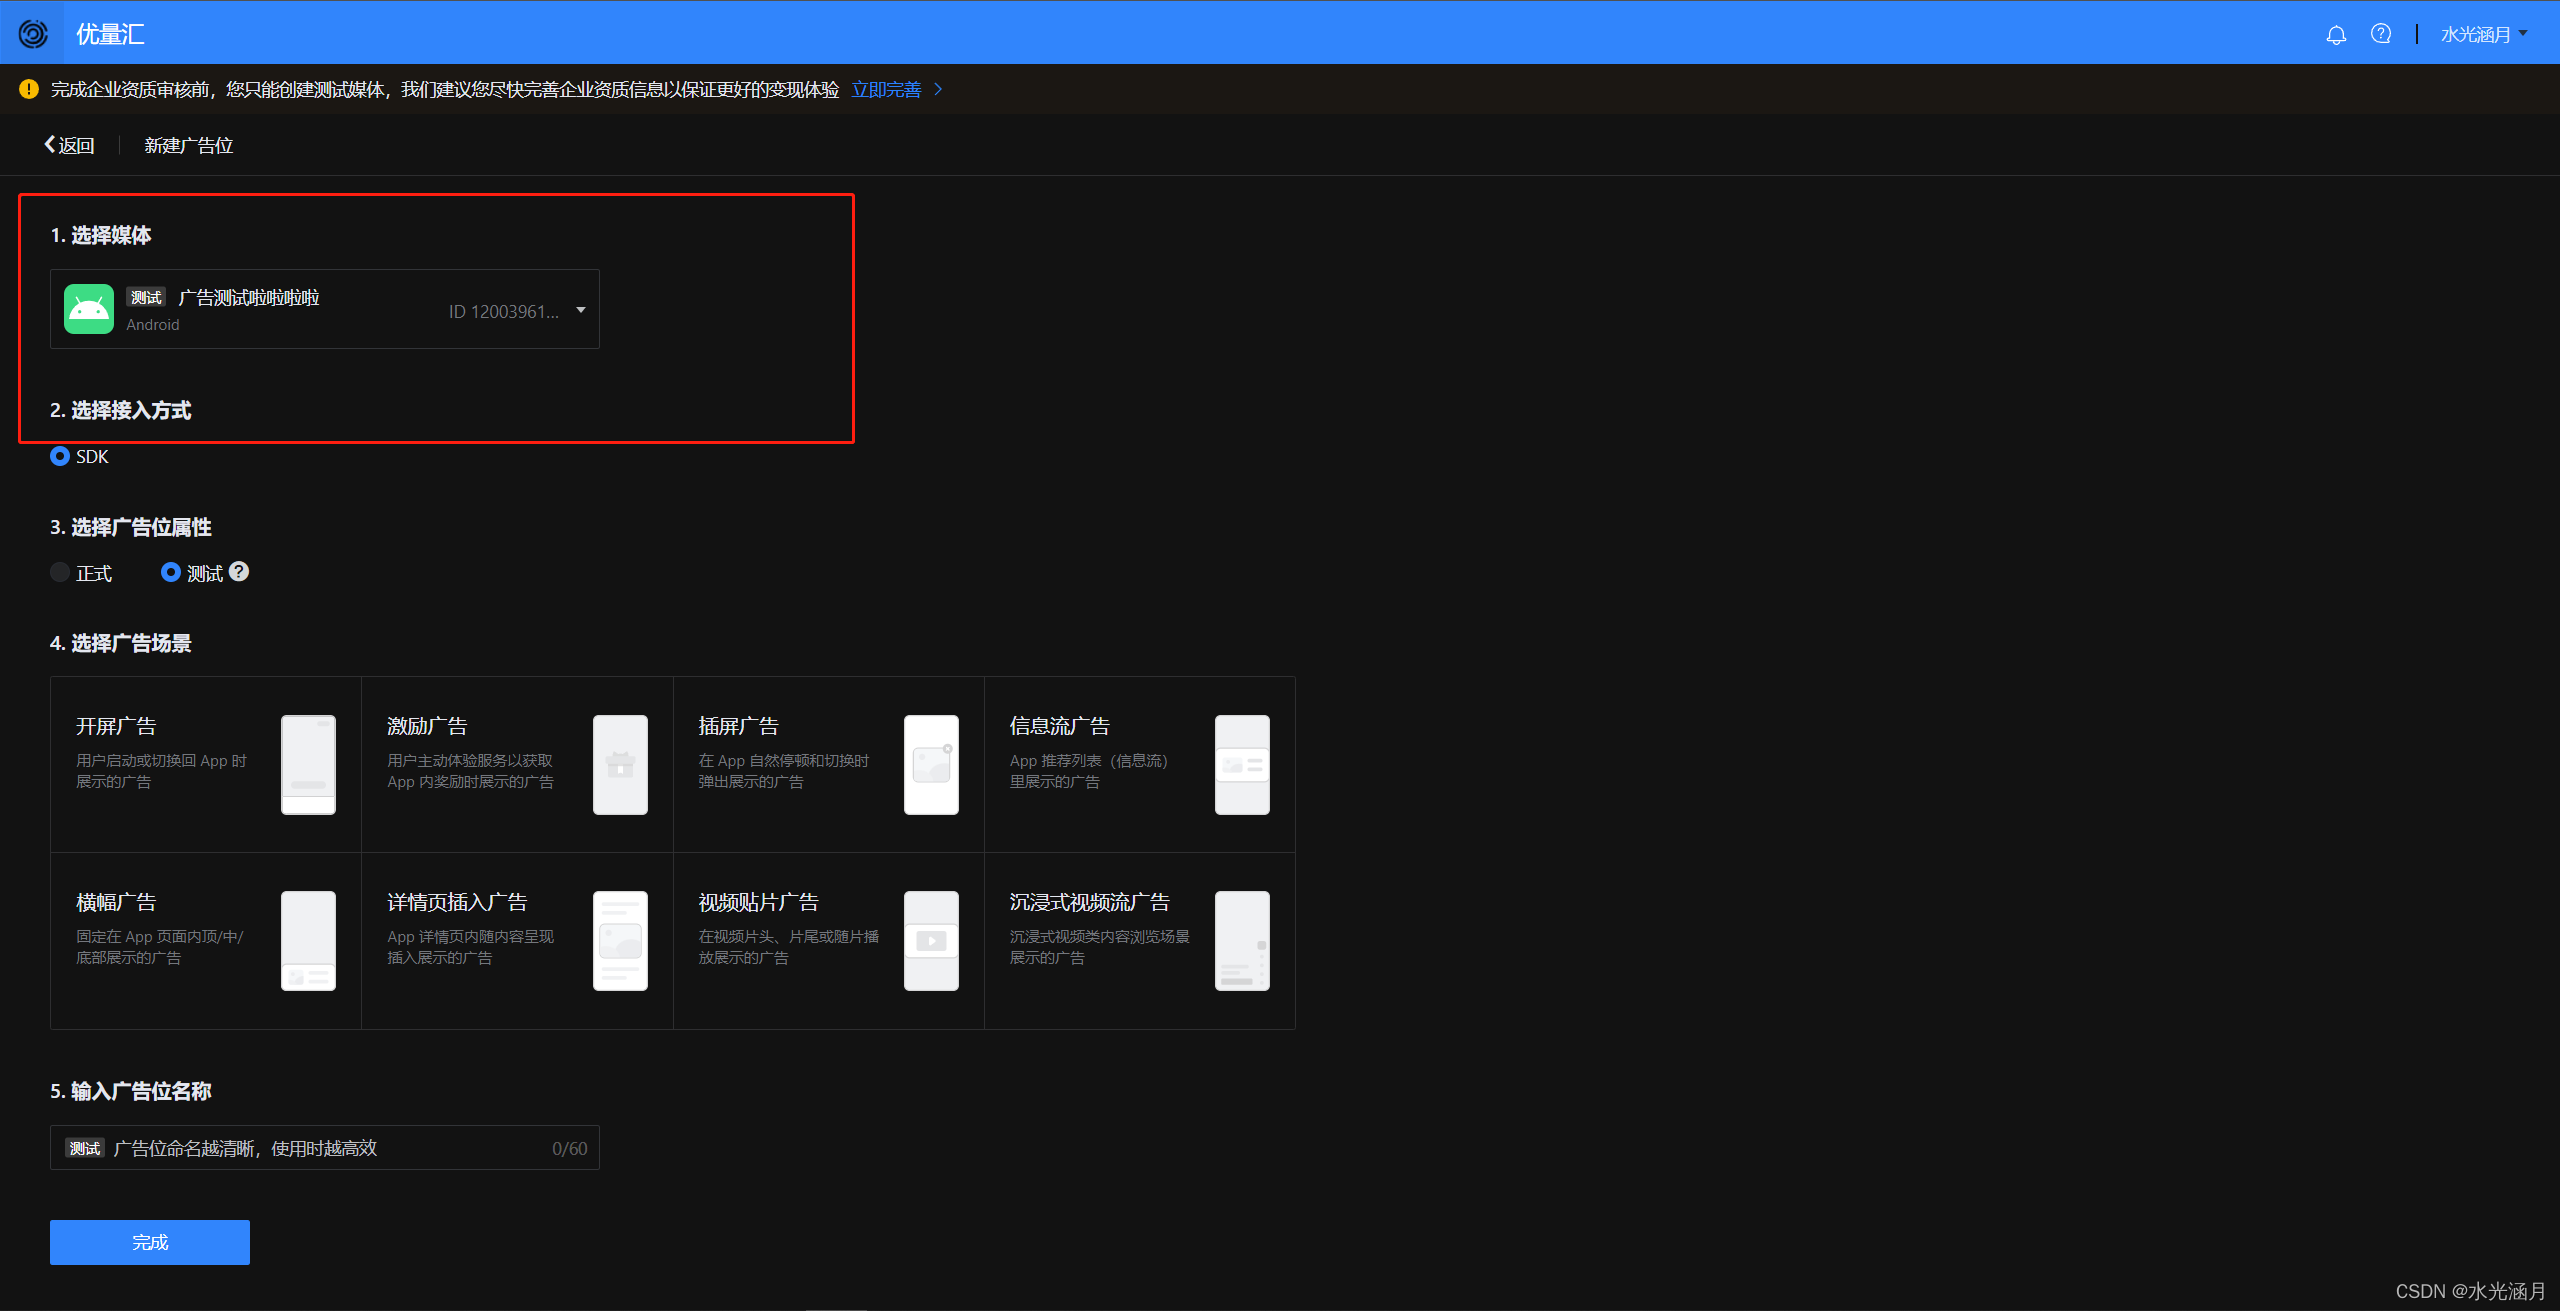2560x1311 pixels.
Task: Focus the ad slot name input field
Action: pos(330,1148)
